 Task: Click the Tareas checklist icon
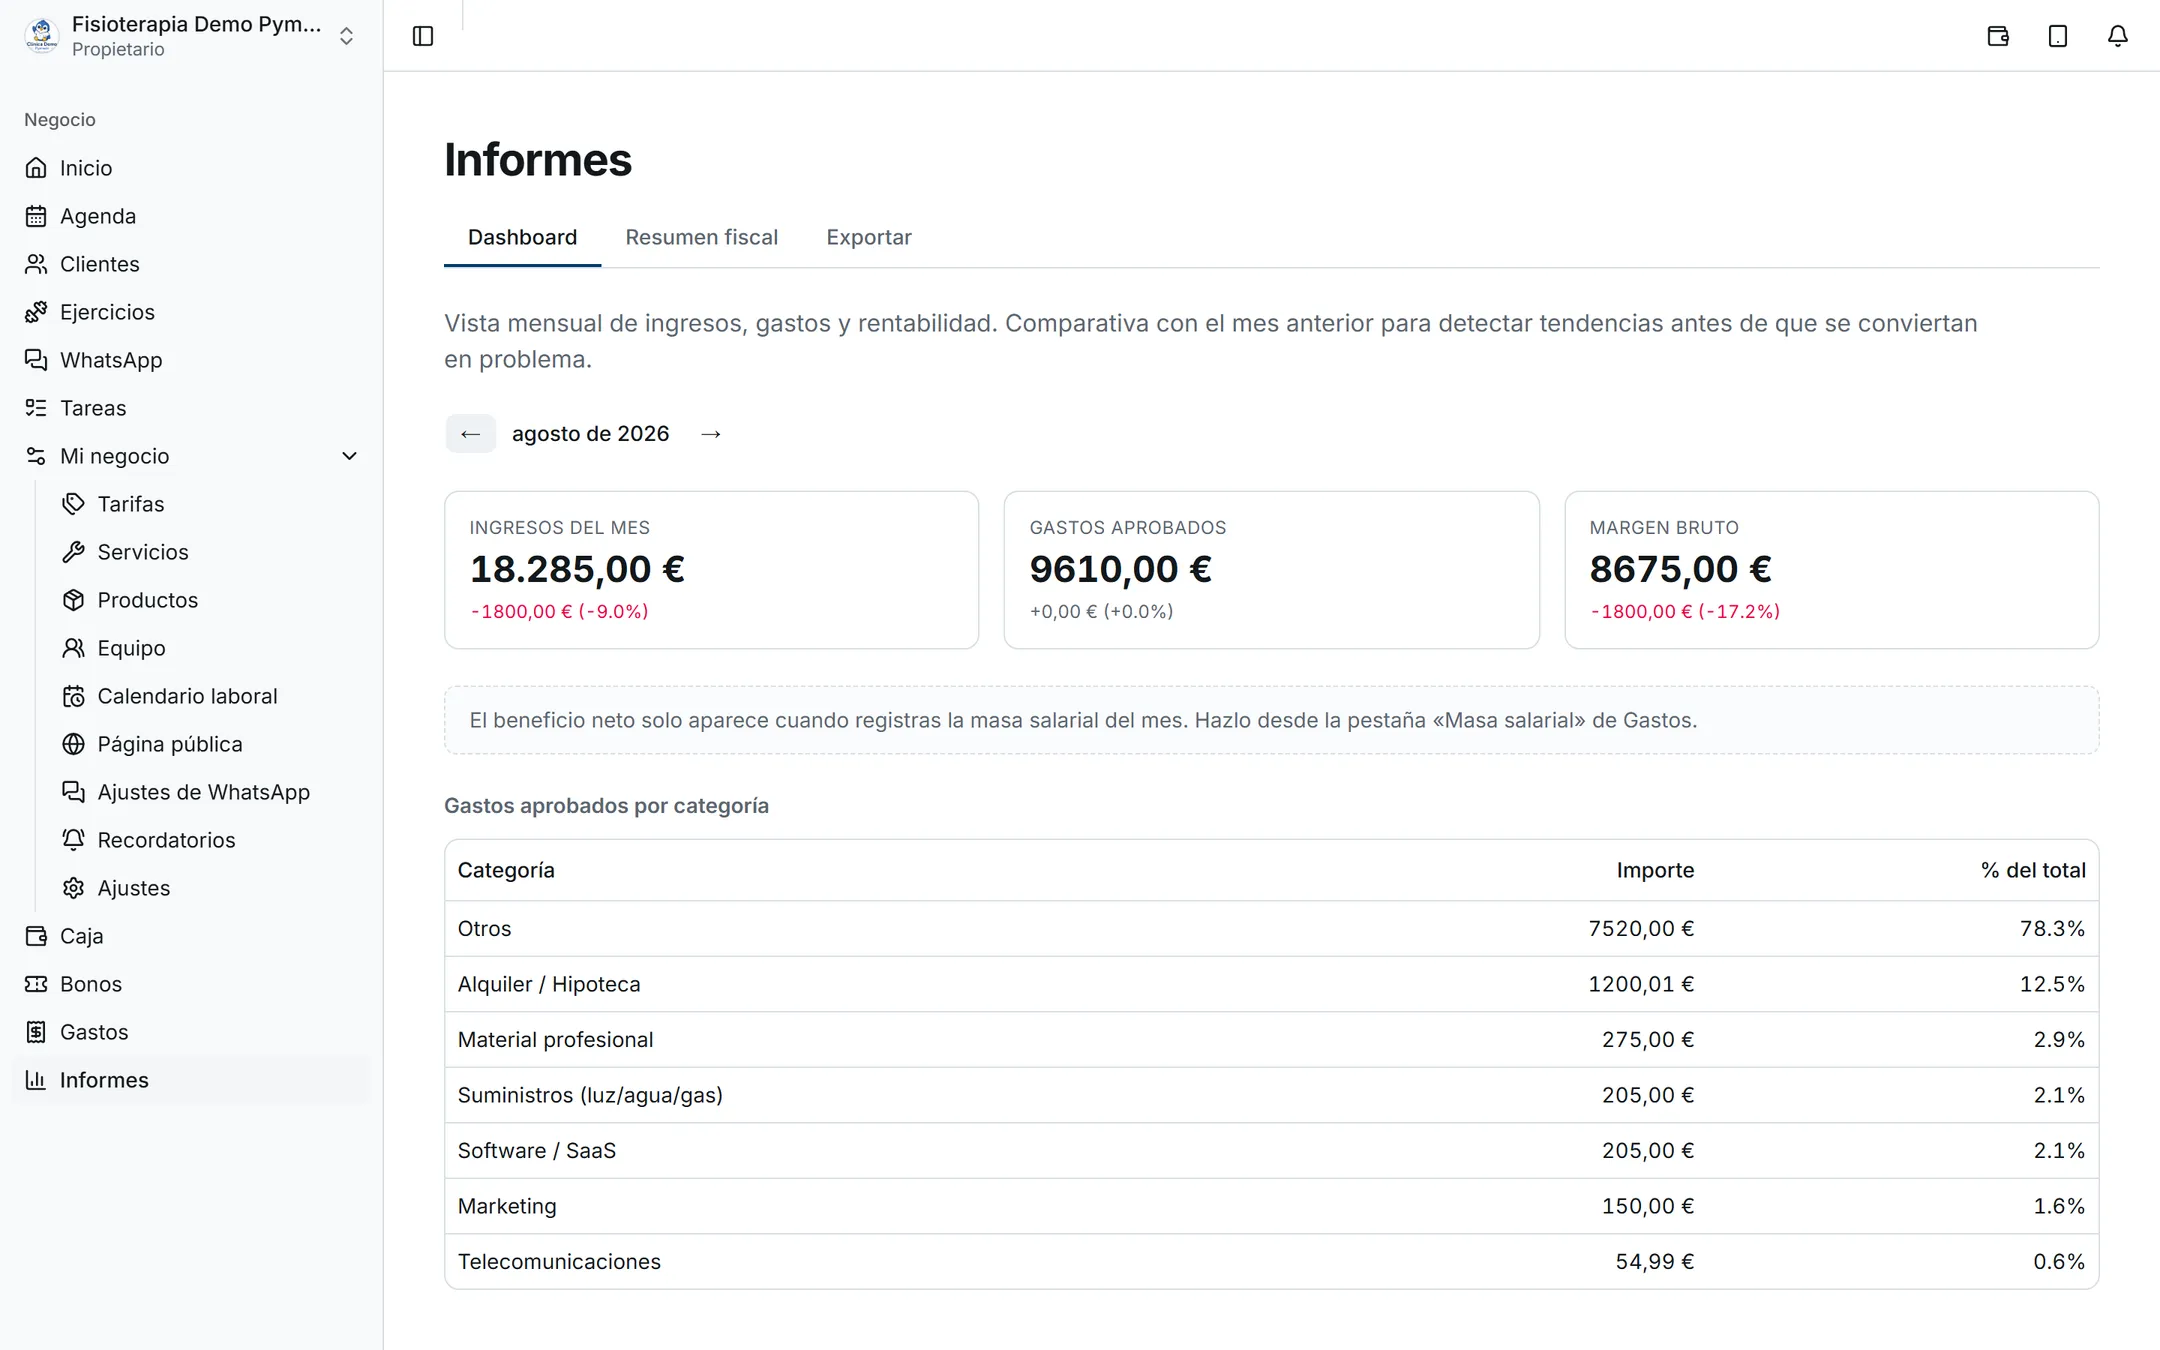tap(36, 408)
